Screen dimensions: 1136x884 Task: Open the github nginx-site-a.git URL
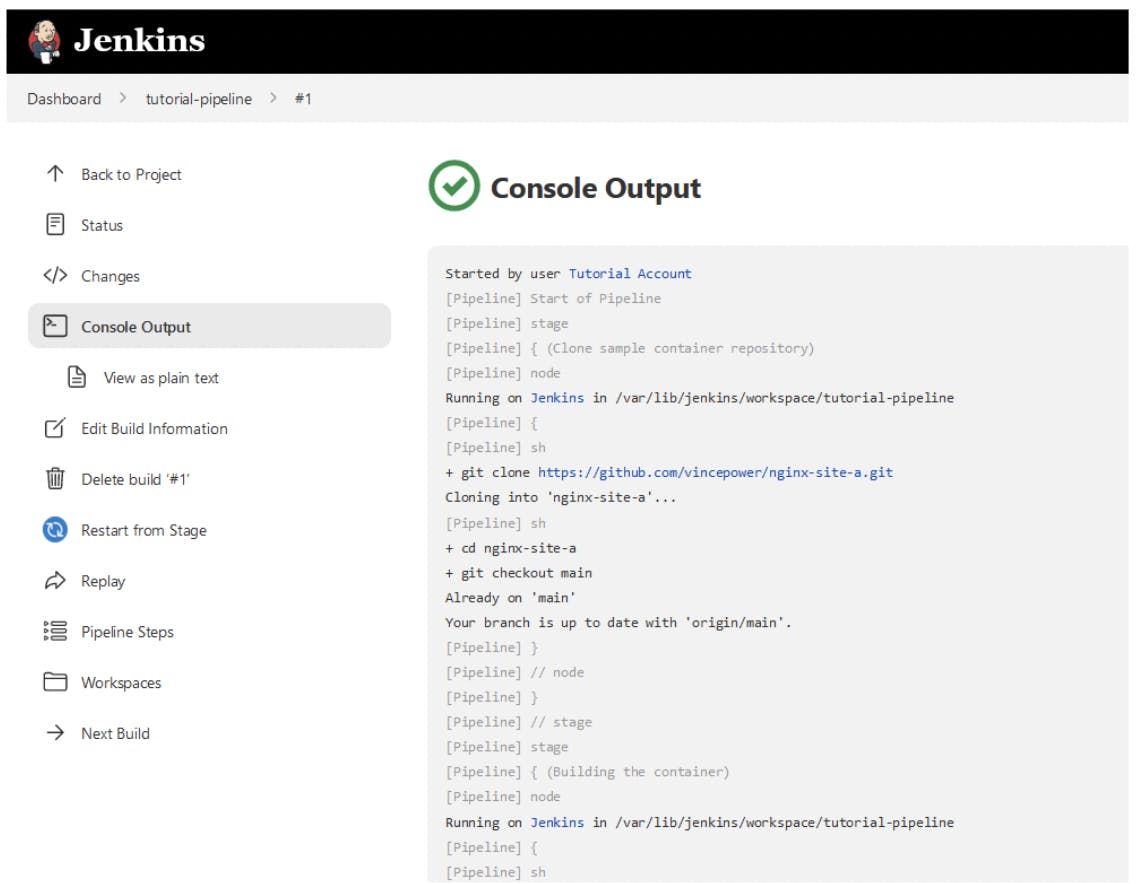pos(715,472)
